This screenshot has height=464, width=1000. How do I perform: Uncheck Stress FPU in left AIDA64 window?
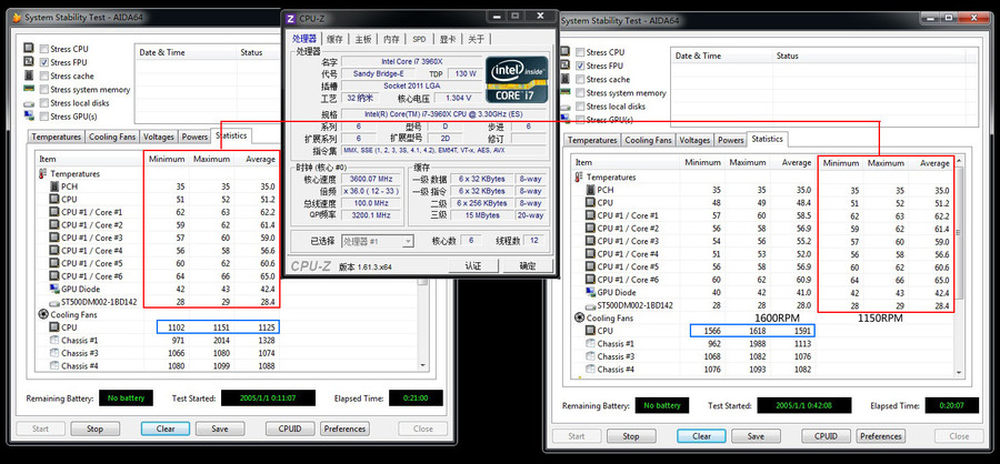(44, 62)
